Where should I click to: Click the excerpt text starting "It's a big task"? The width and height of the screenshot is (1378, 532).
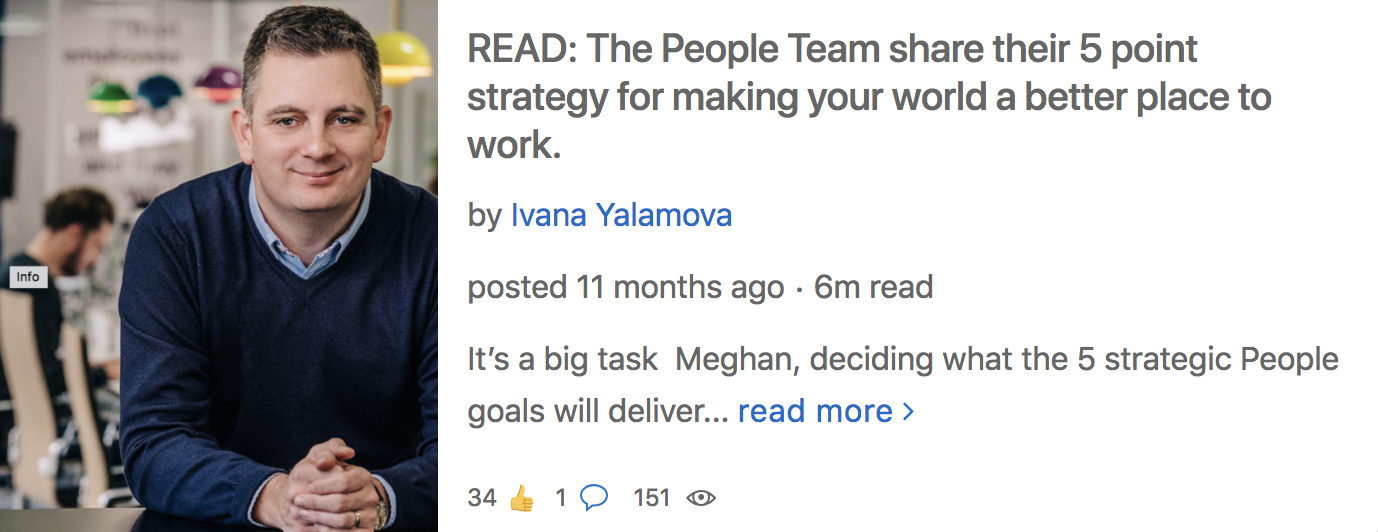click(902, 360)
